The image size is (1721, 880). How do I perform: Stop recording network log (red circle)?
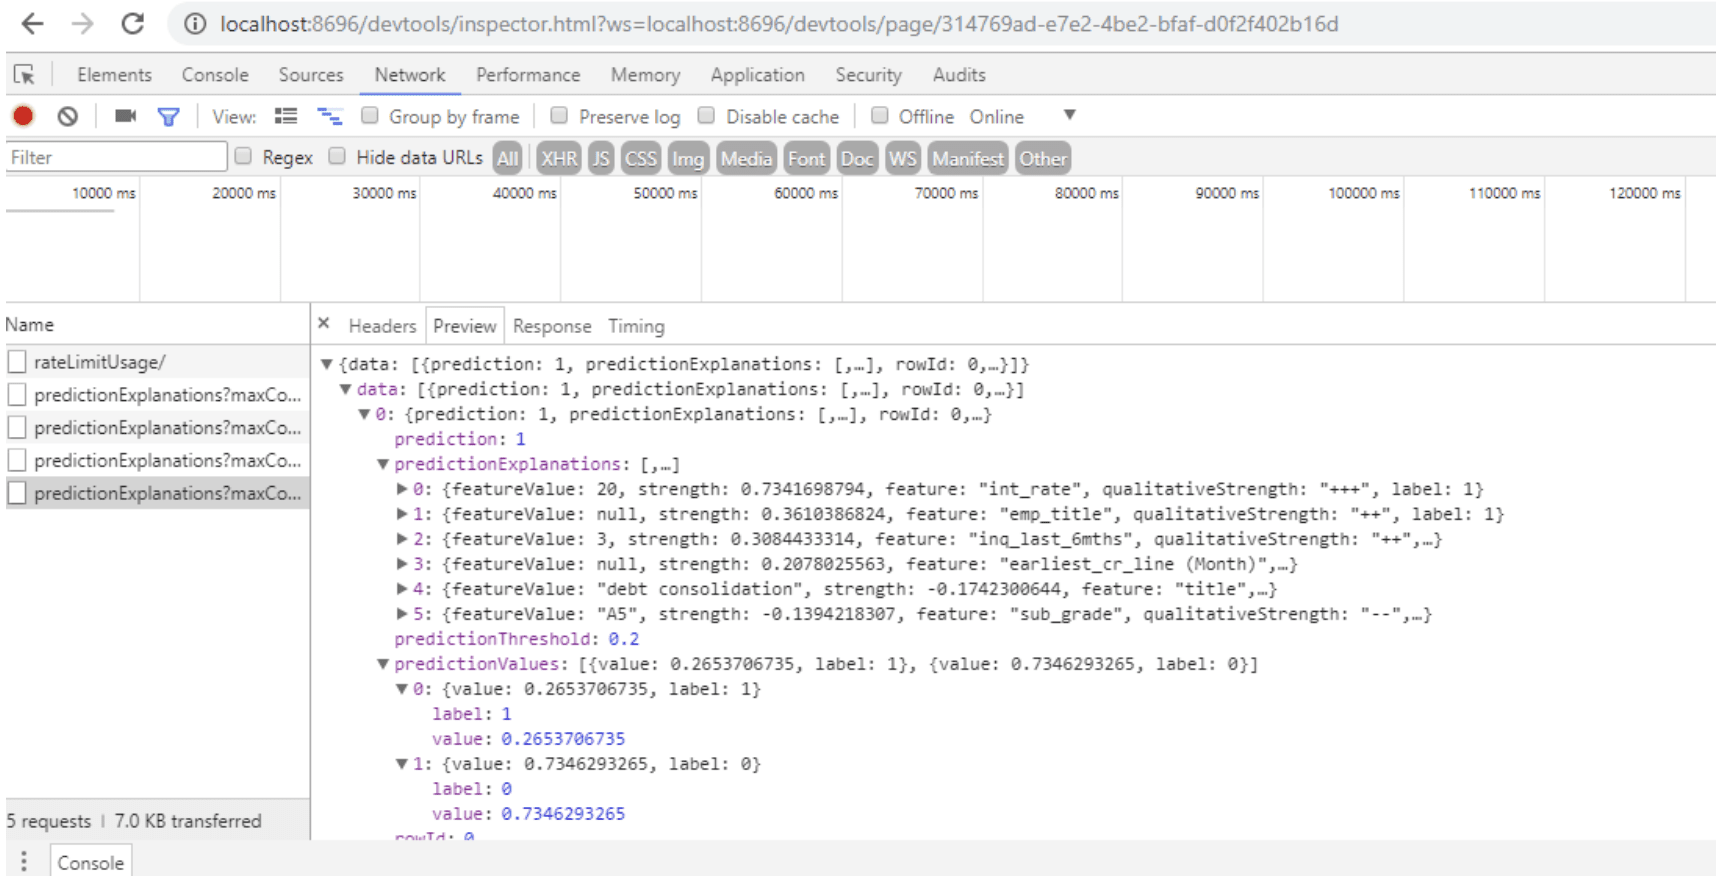pyautogui.click(x=23, y=116)
